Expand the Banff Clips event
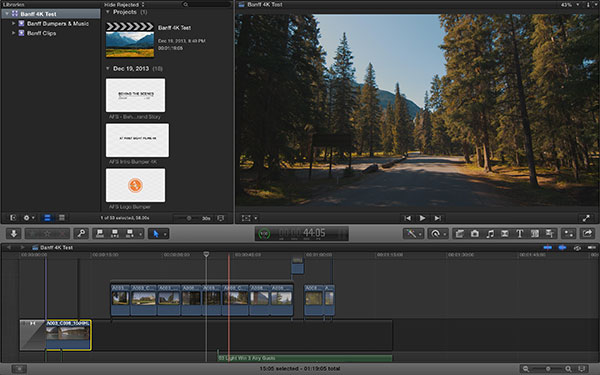The width and height of the screenshot is (600, 375). (13, 33)
